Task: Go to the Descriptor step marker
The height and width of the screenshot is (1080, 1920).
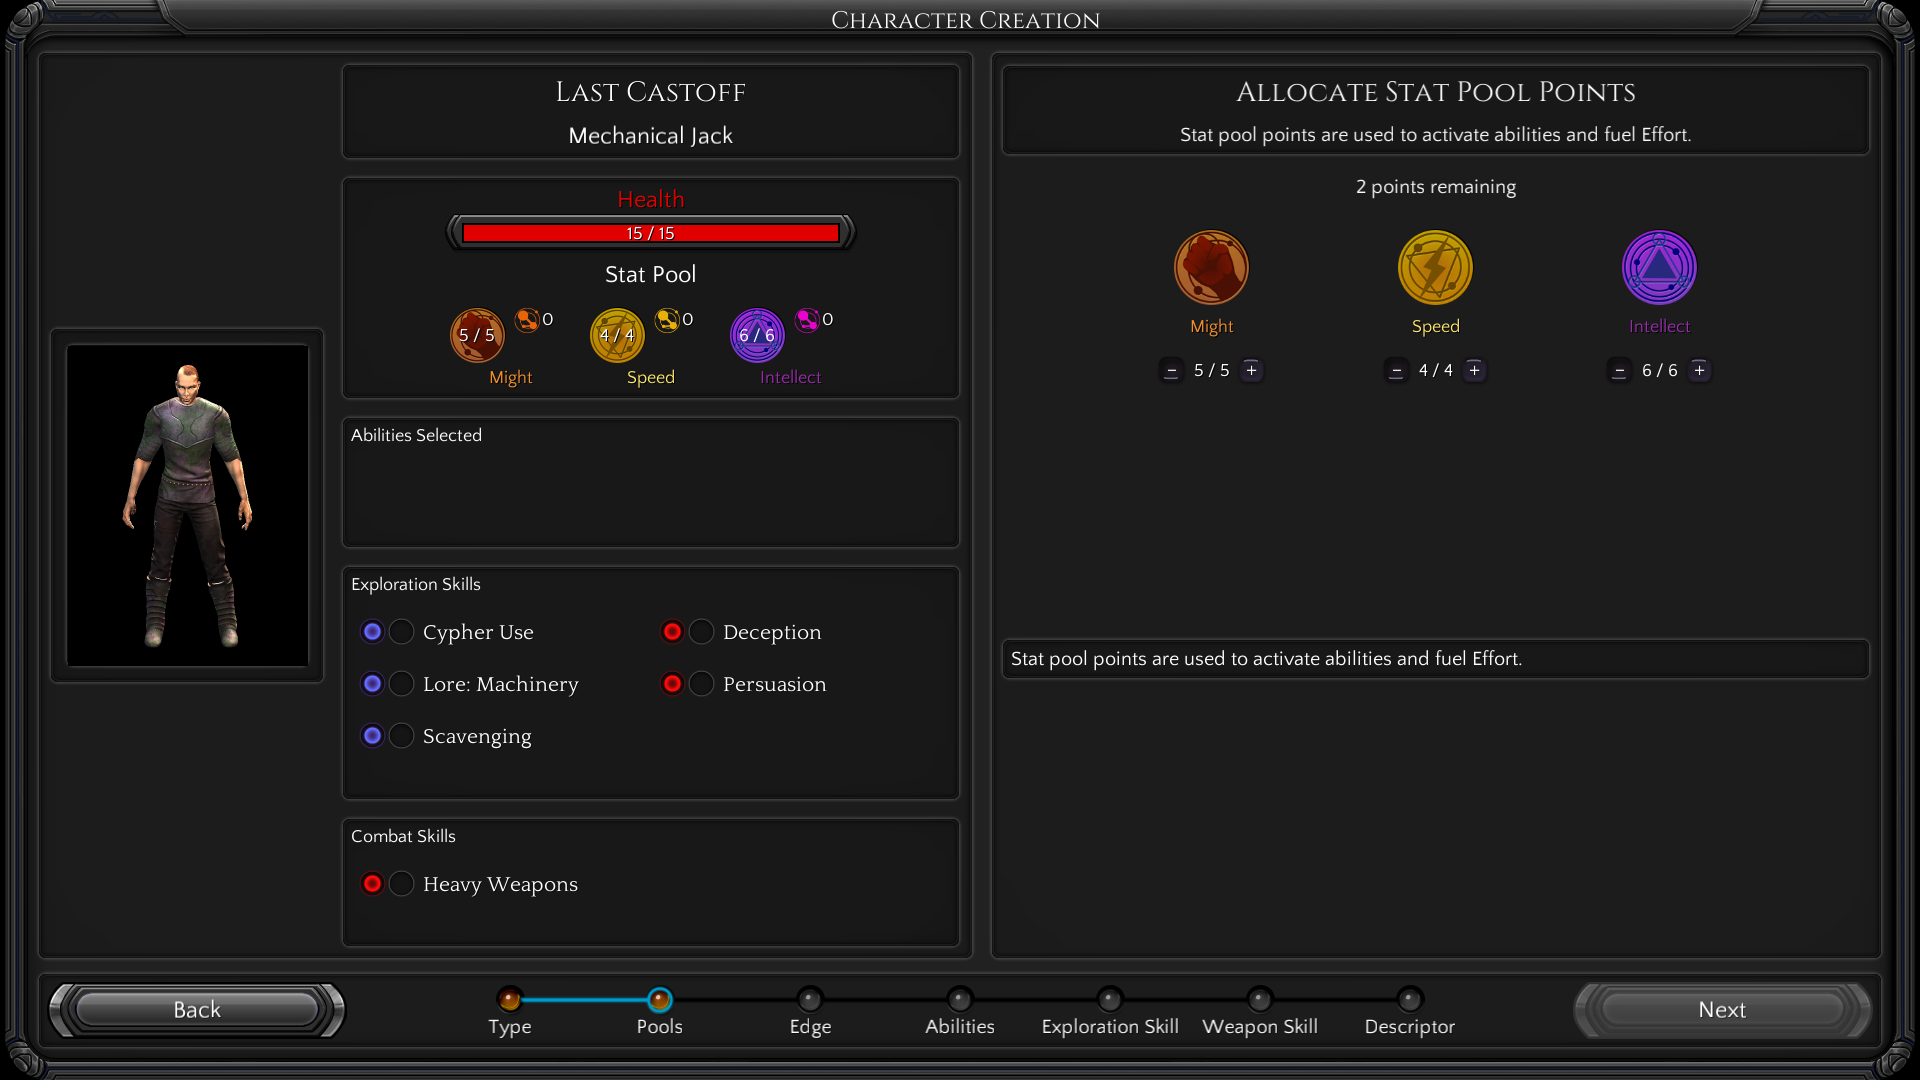Action: click(1409, 999)
